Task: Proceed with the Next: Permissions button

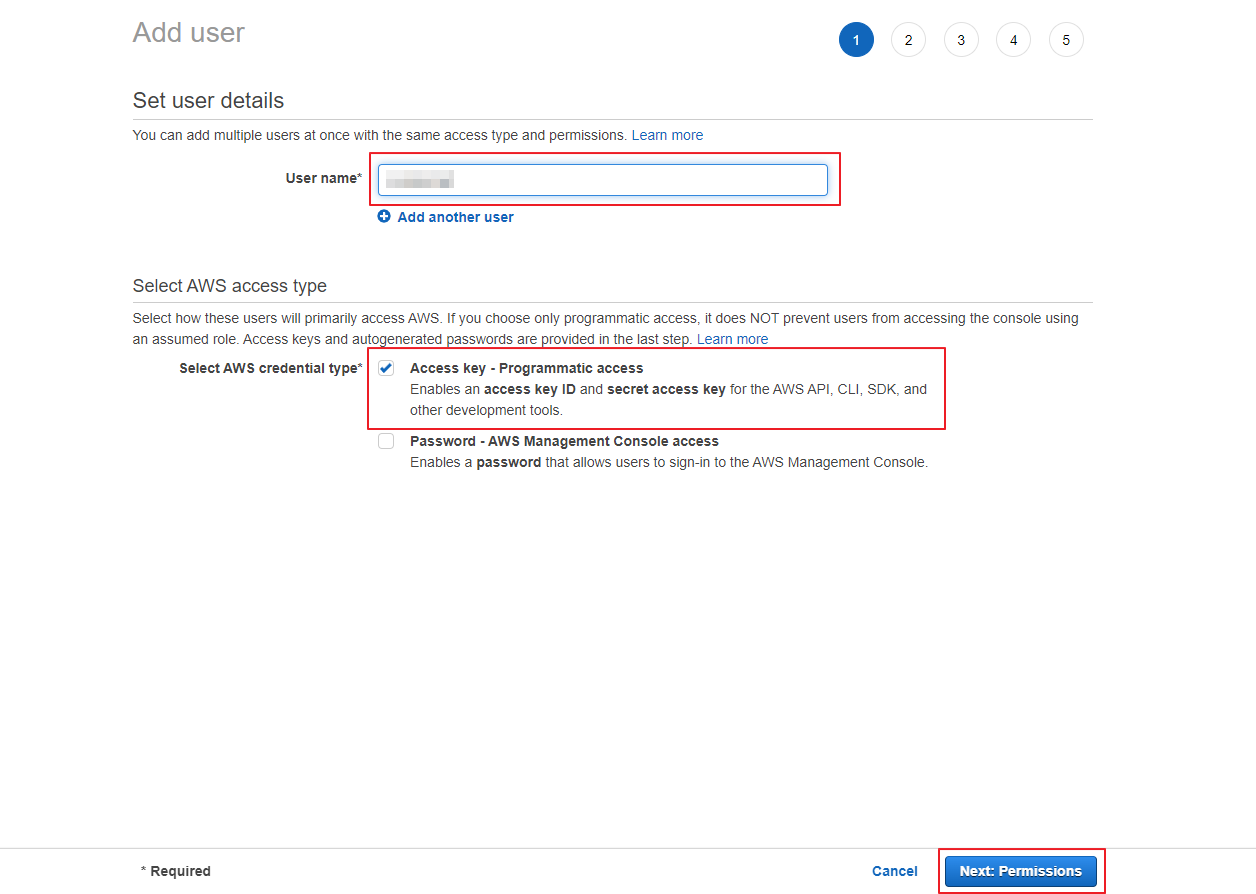Action: [1020, 871]
